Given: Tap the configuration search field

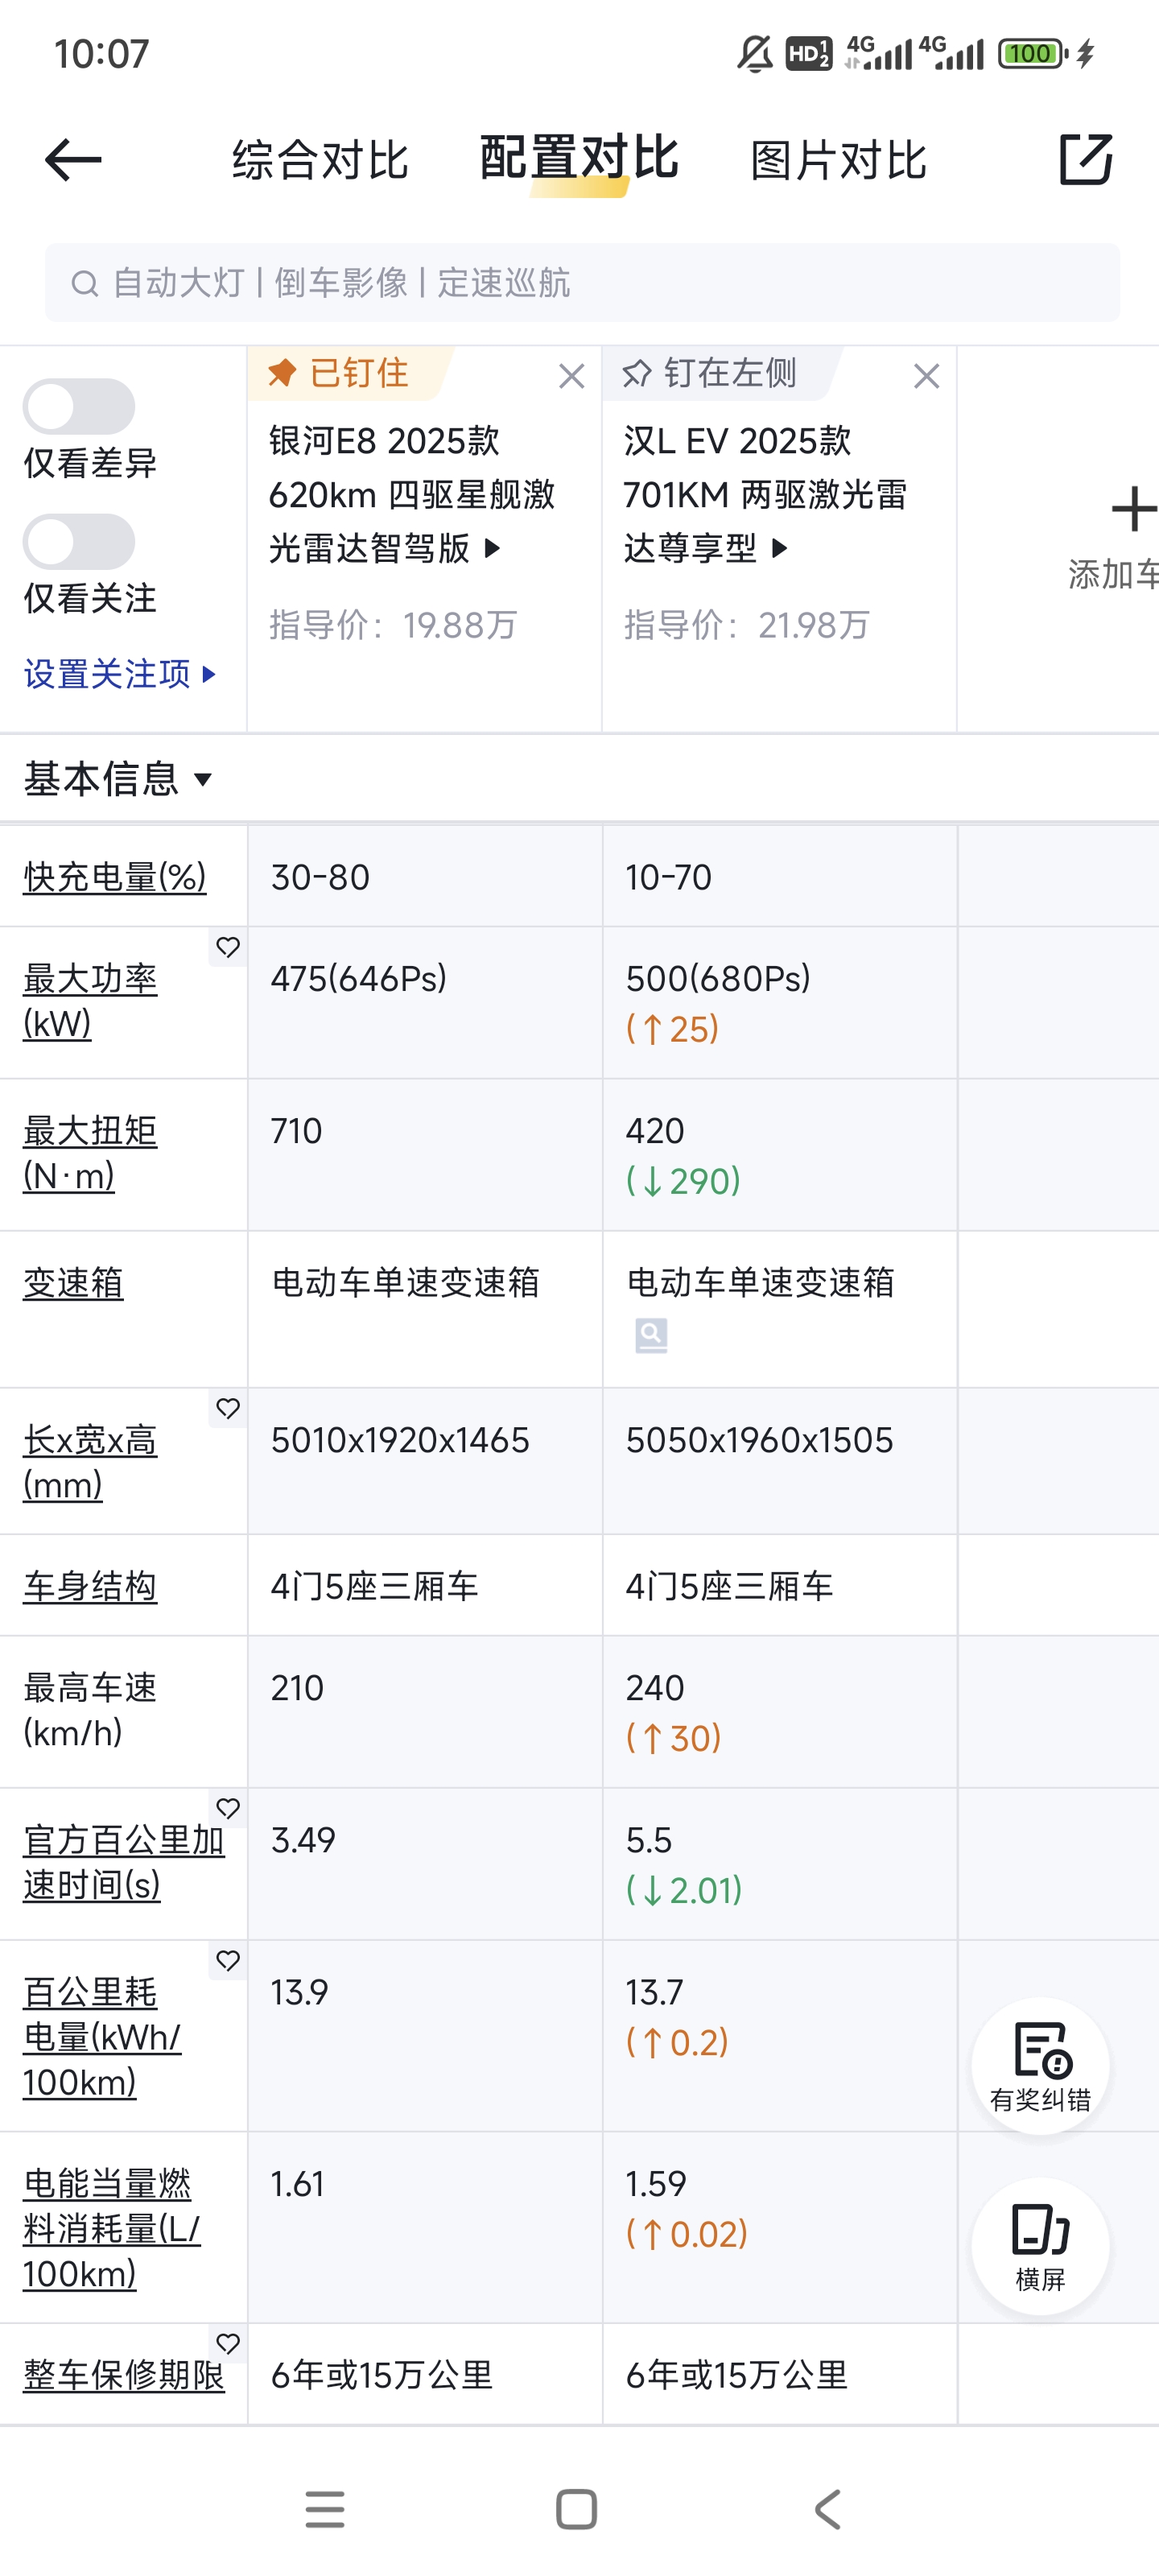Looking at the screenshot, I should 582,283.
